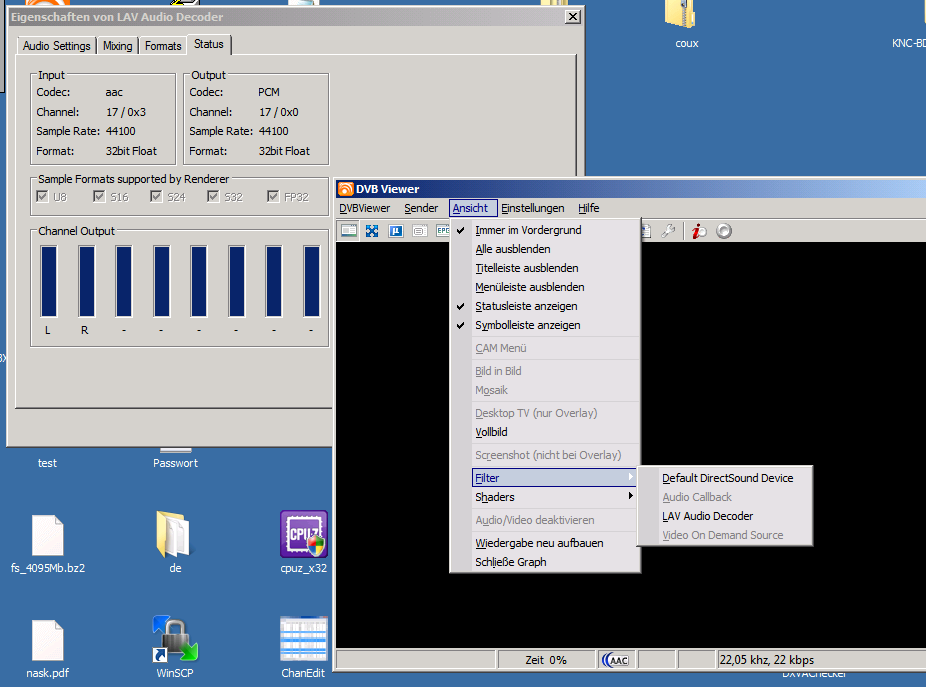Open the cpuz_x32 desktop icon

pyautogui.click(x=303, y=535)
